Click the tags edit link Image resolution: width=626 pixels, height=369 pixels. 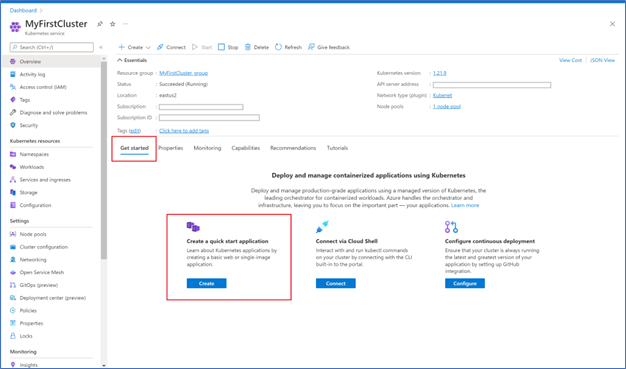tap(135, 131)
